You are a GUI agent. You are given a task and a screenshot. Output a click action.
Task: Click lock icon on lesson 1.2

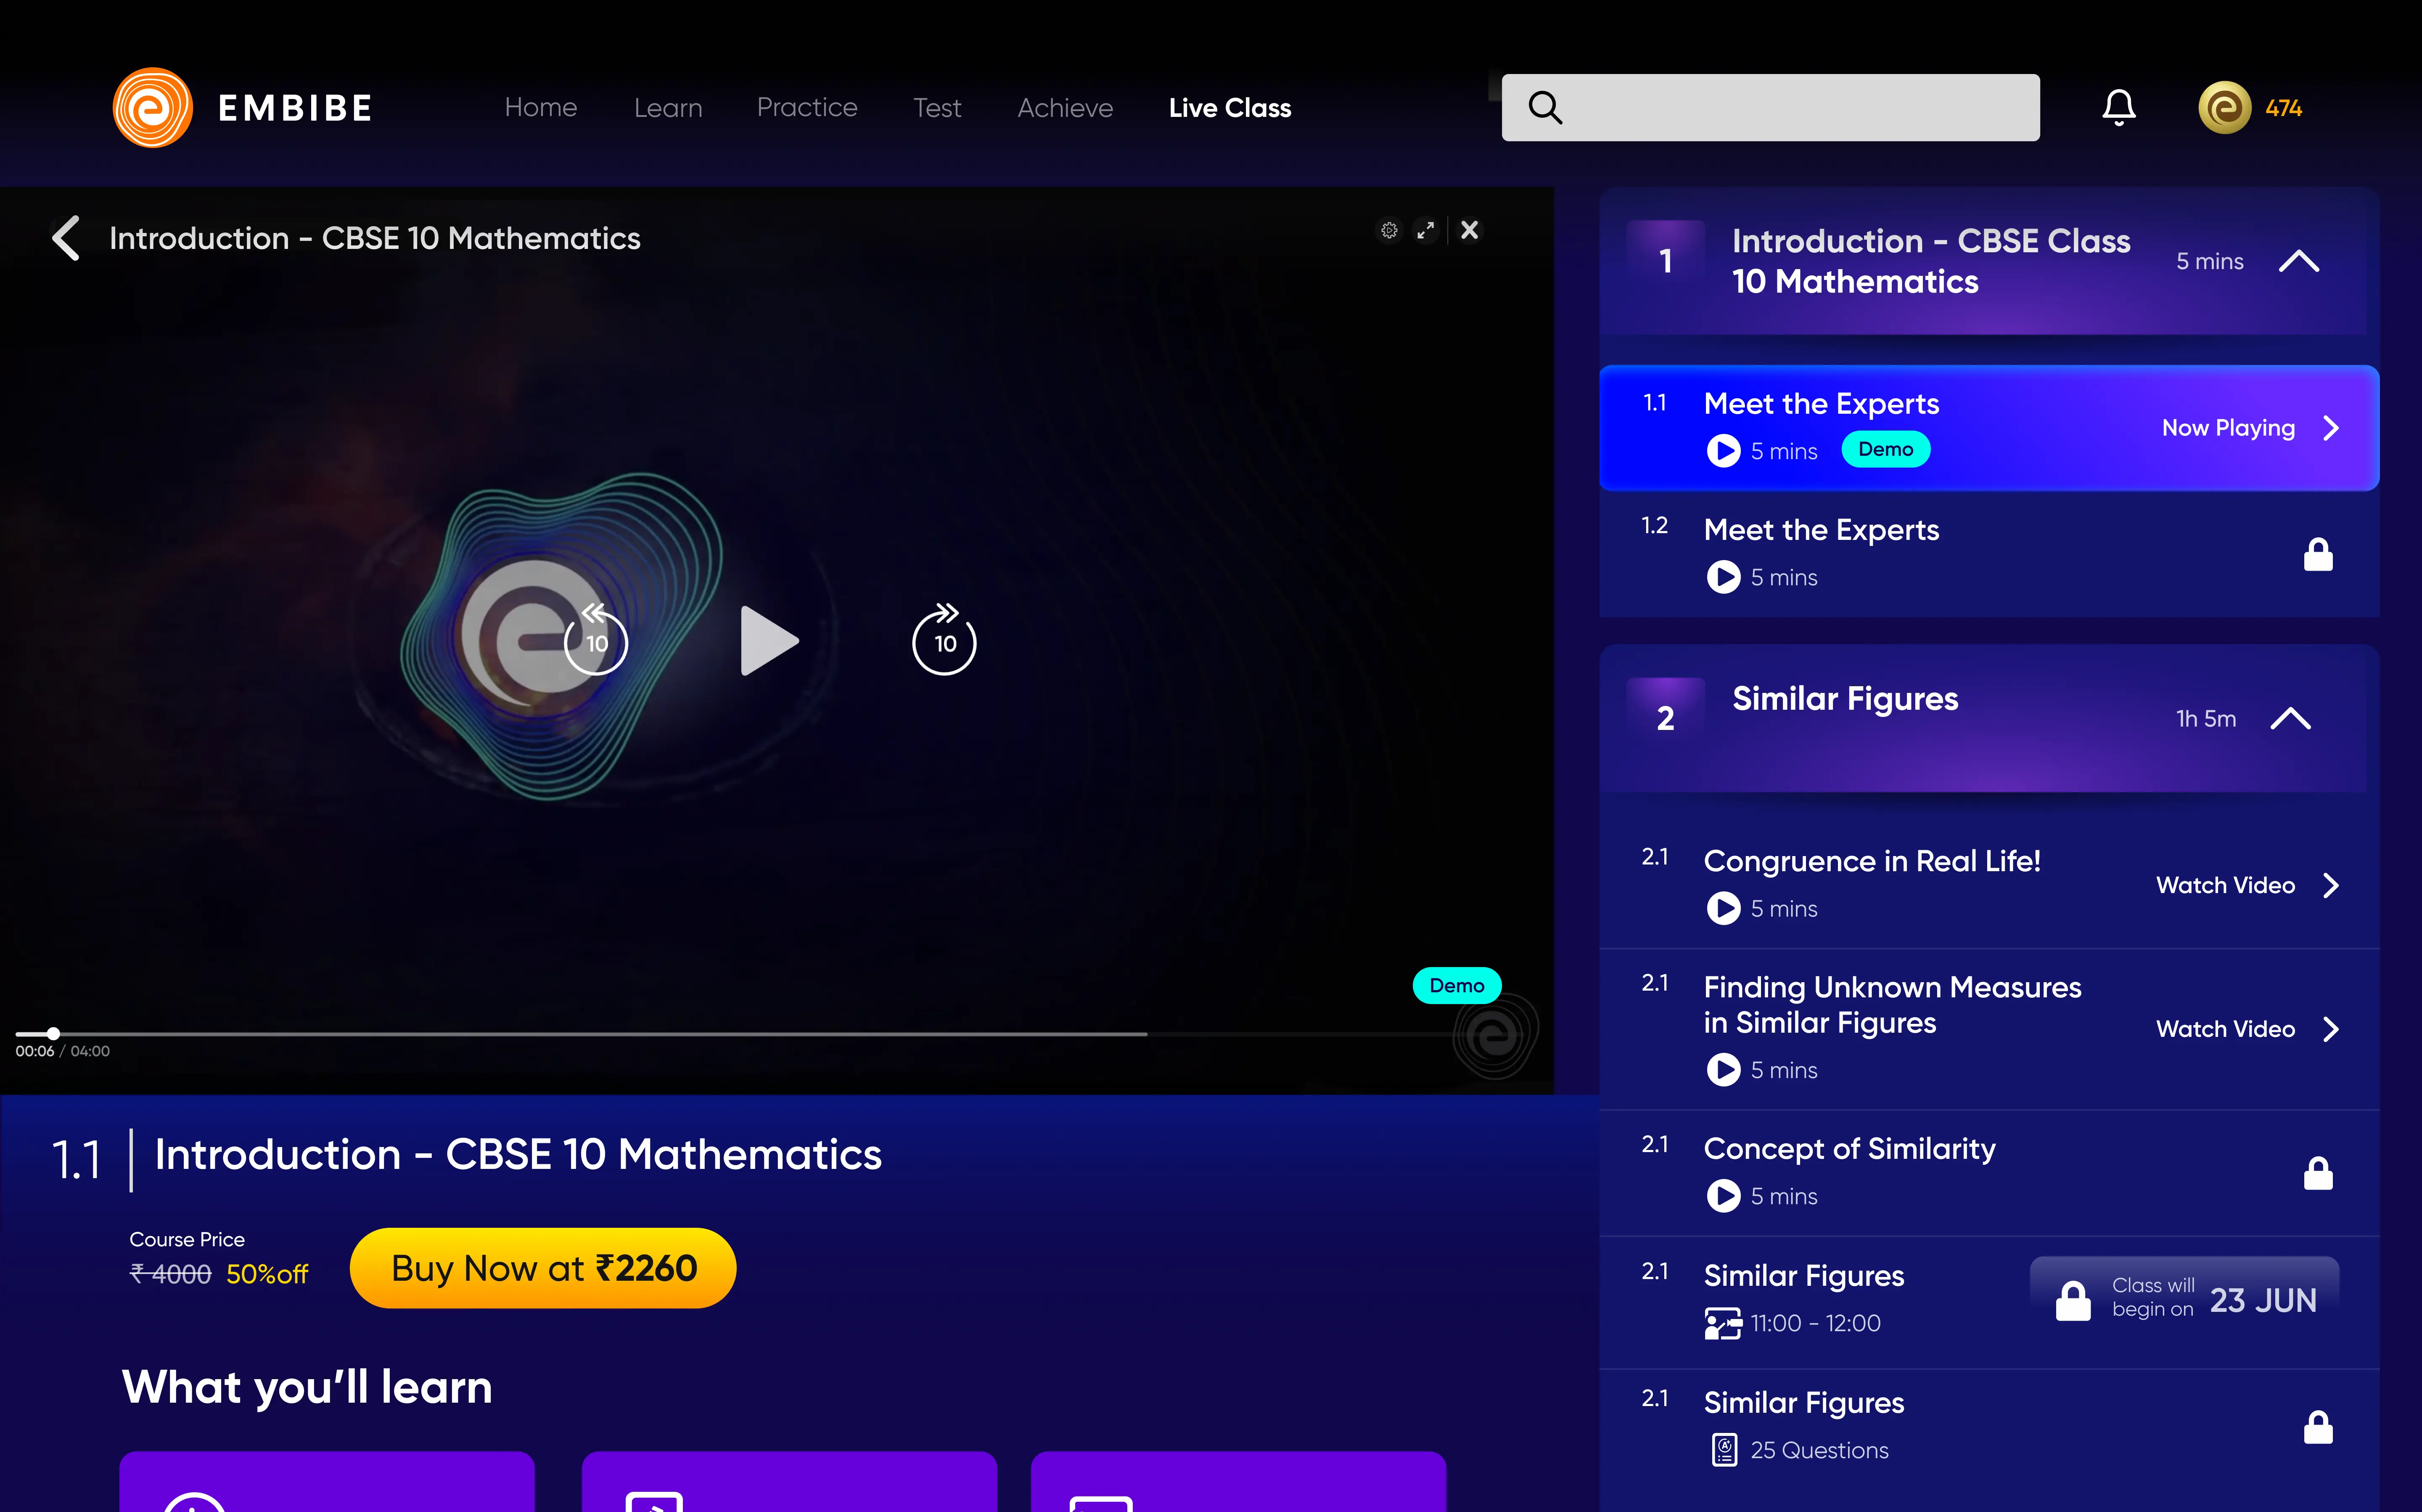point(2318,554)
